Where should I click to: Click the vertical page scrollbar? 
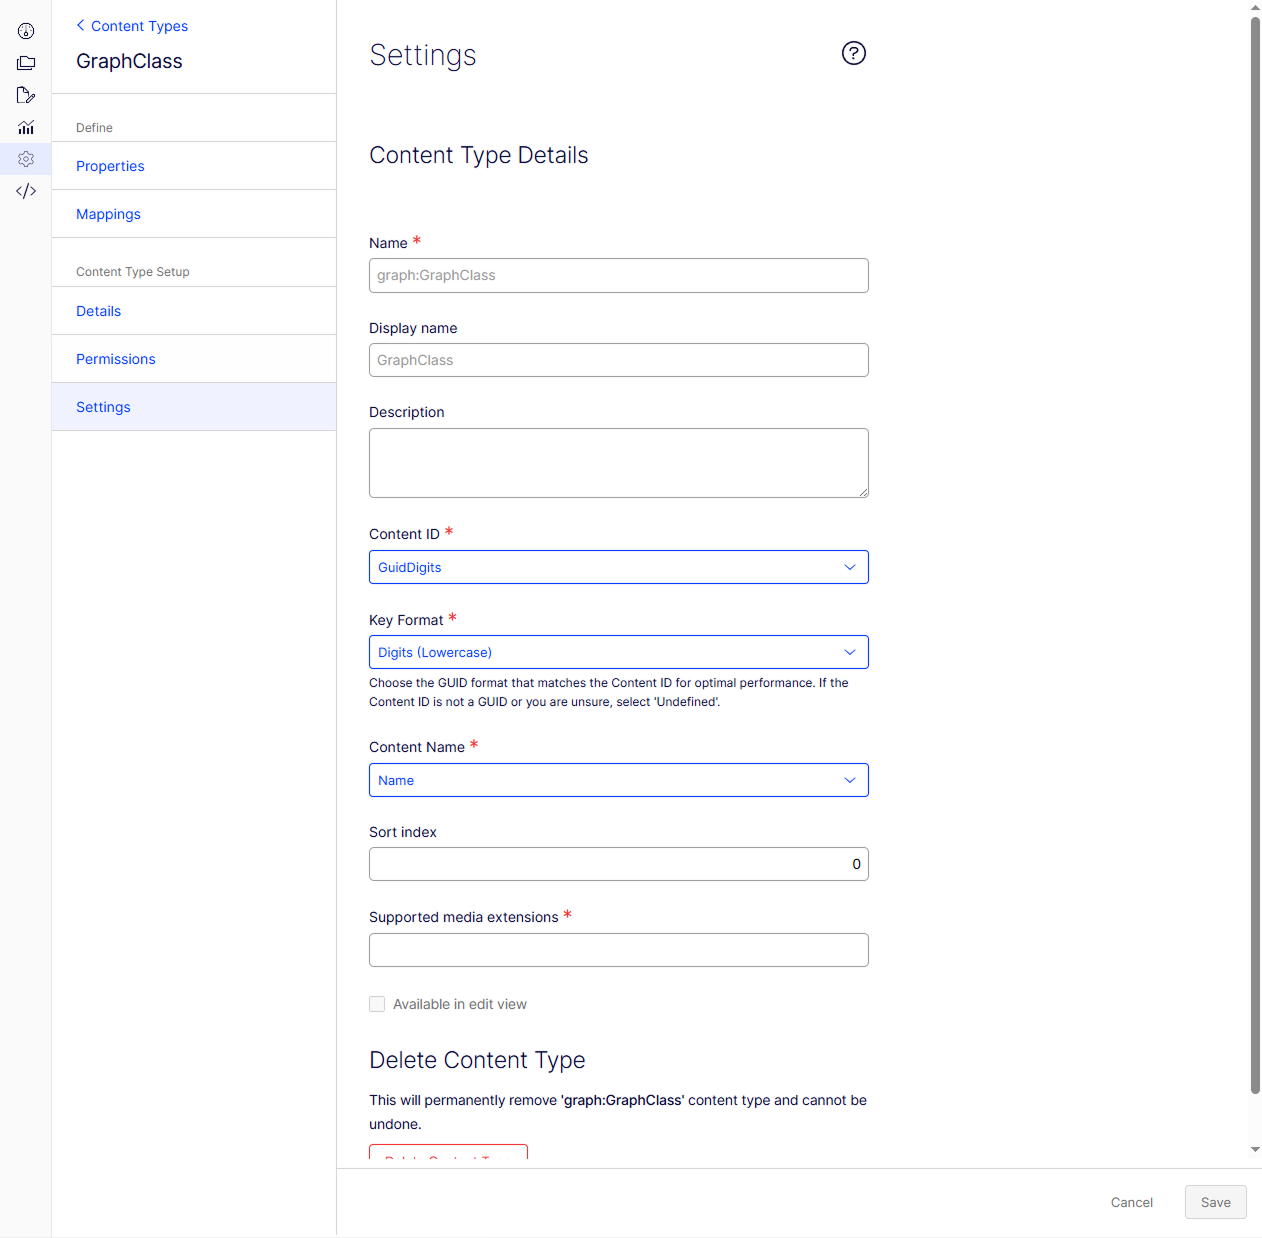point(1255,550)
